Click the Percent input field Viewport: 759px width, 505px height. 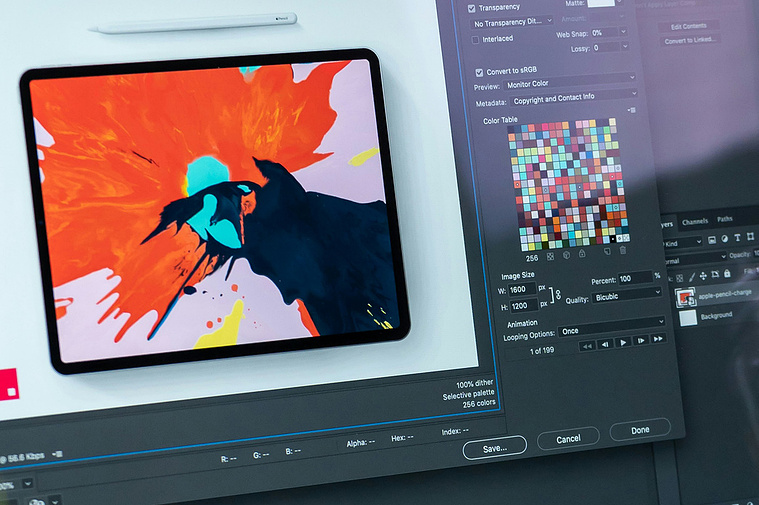[636, 278]
